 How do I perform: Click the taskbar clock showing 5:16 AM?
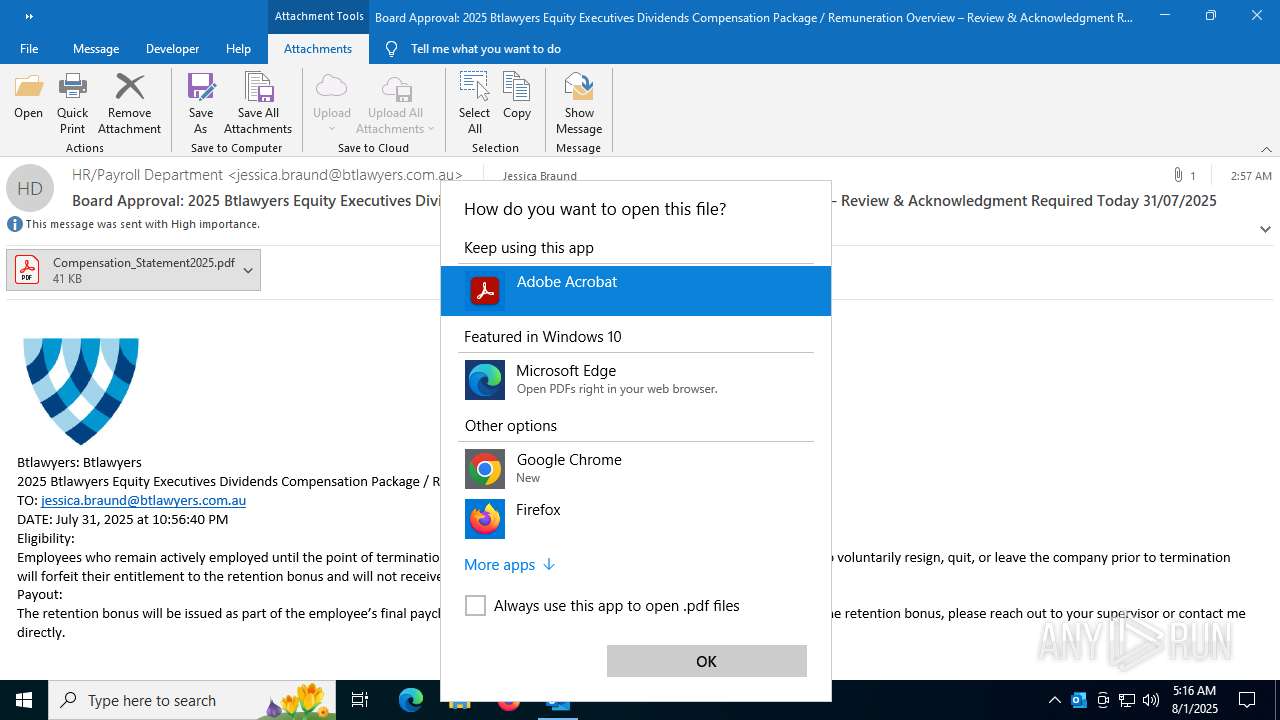[x=1195, y=700]
